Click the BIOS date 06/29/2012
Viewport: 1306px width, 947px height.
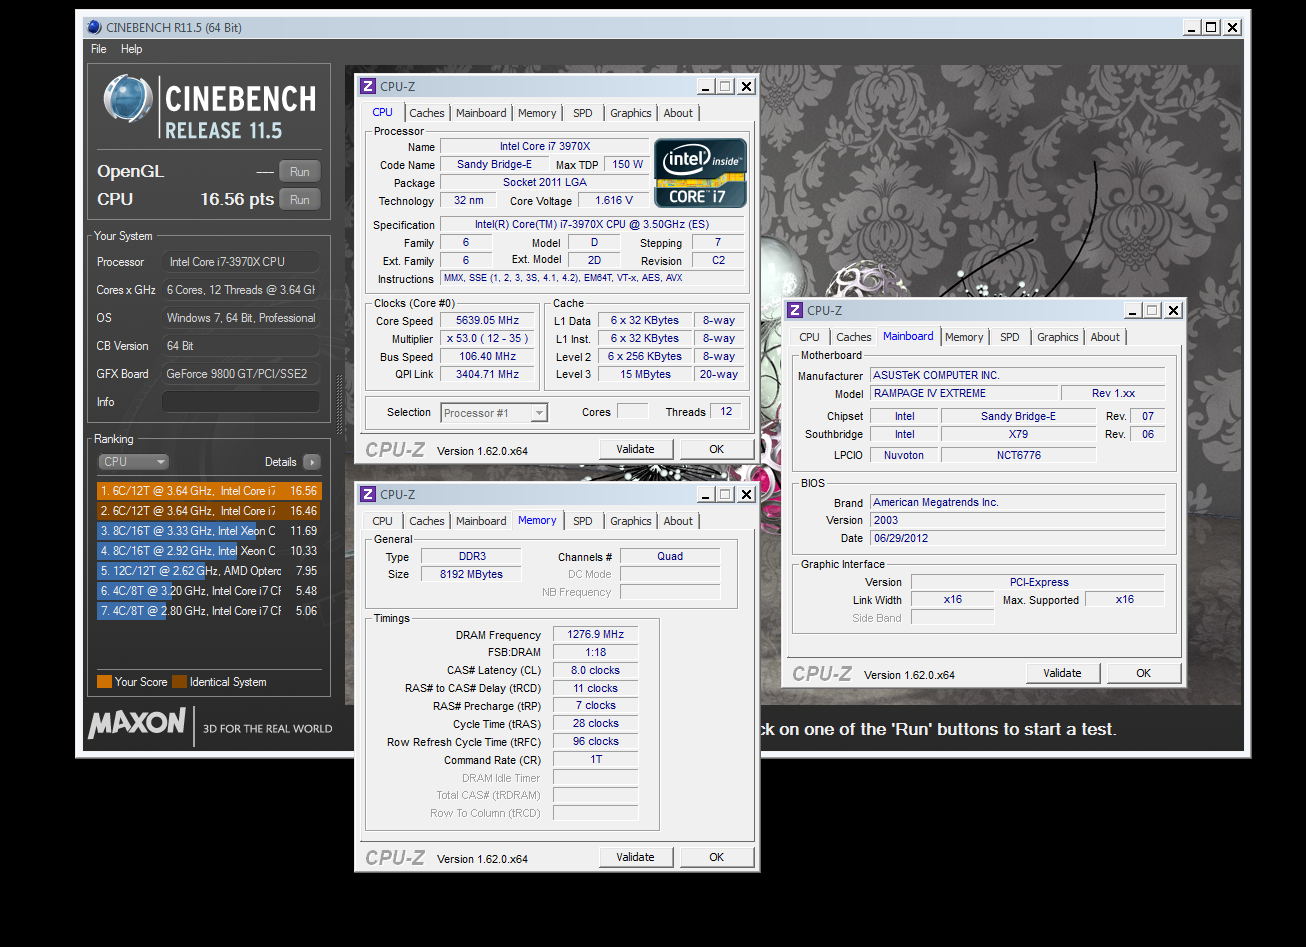[1017, 538]
